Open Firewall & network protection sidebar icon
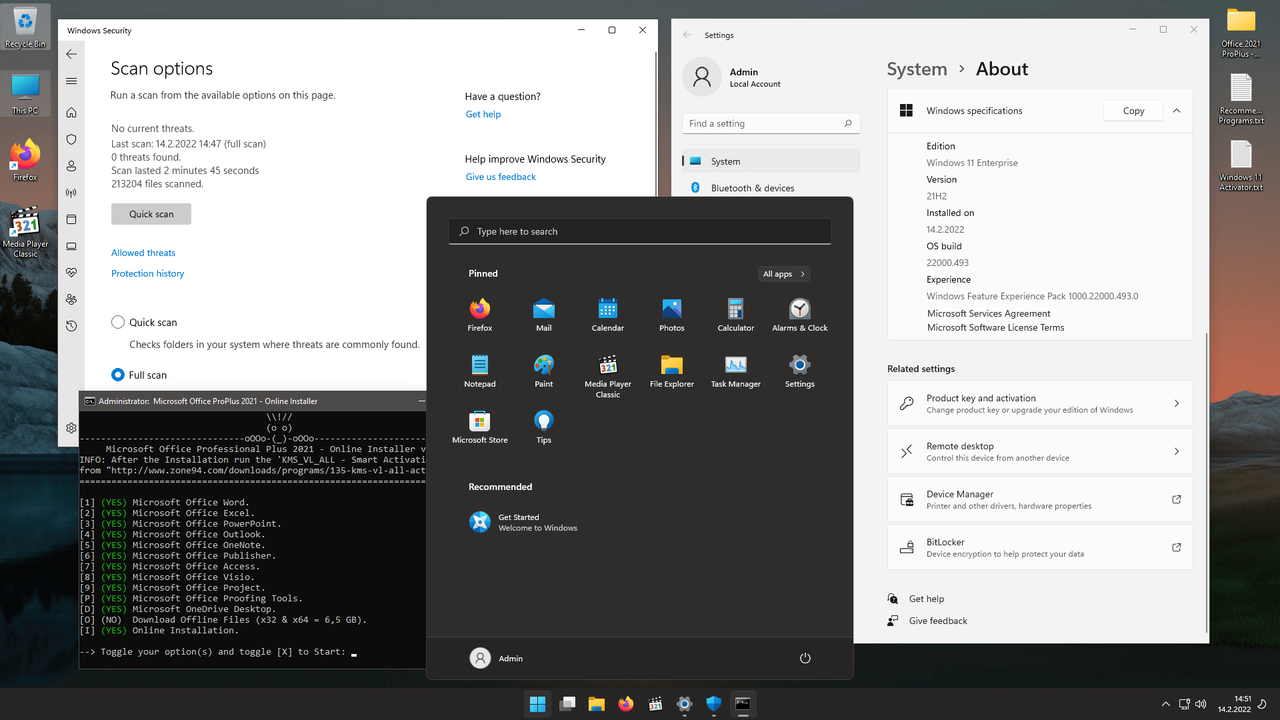 (x=71, y=193)
